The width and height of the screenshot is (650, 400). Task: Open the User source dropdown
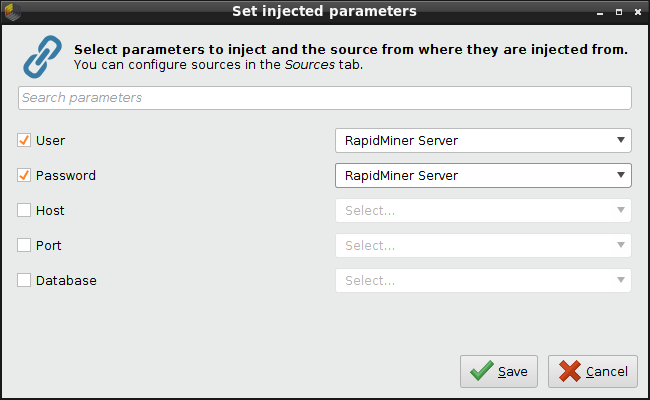[x=483, y=141]
